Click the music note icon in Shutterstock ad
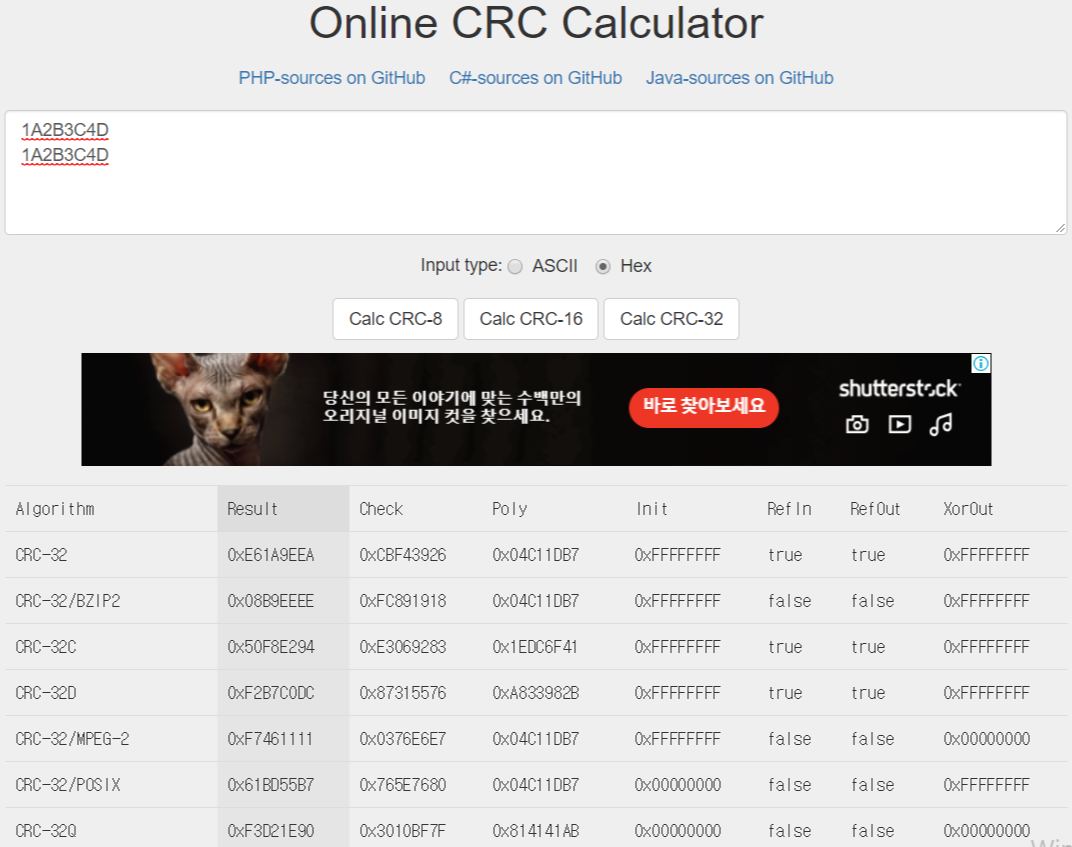Viewport: 1072px width, 847px height. pyautogui.click(x=941, y=425)
